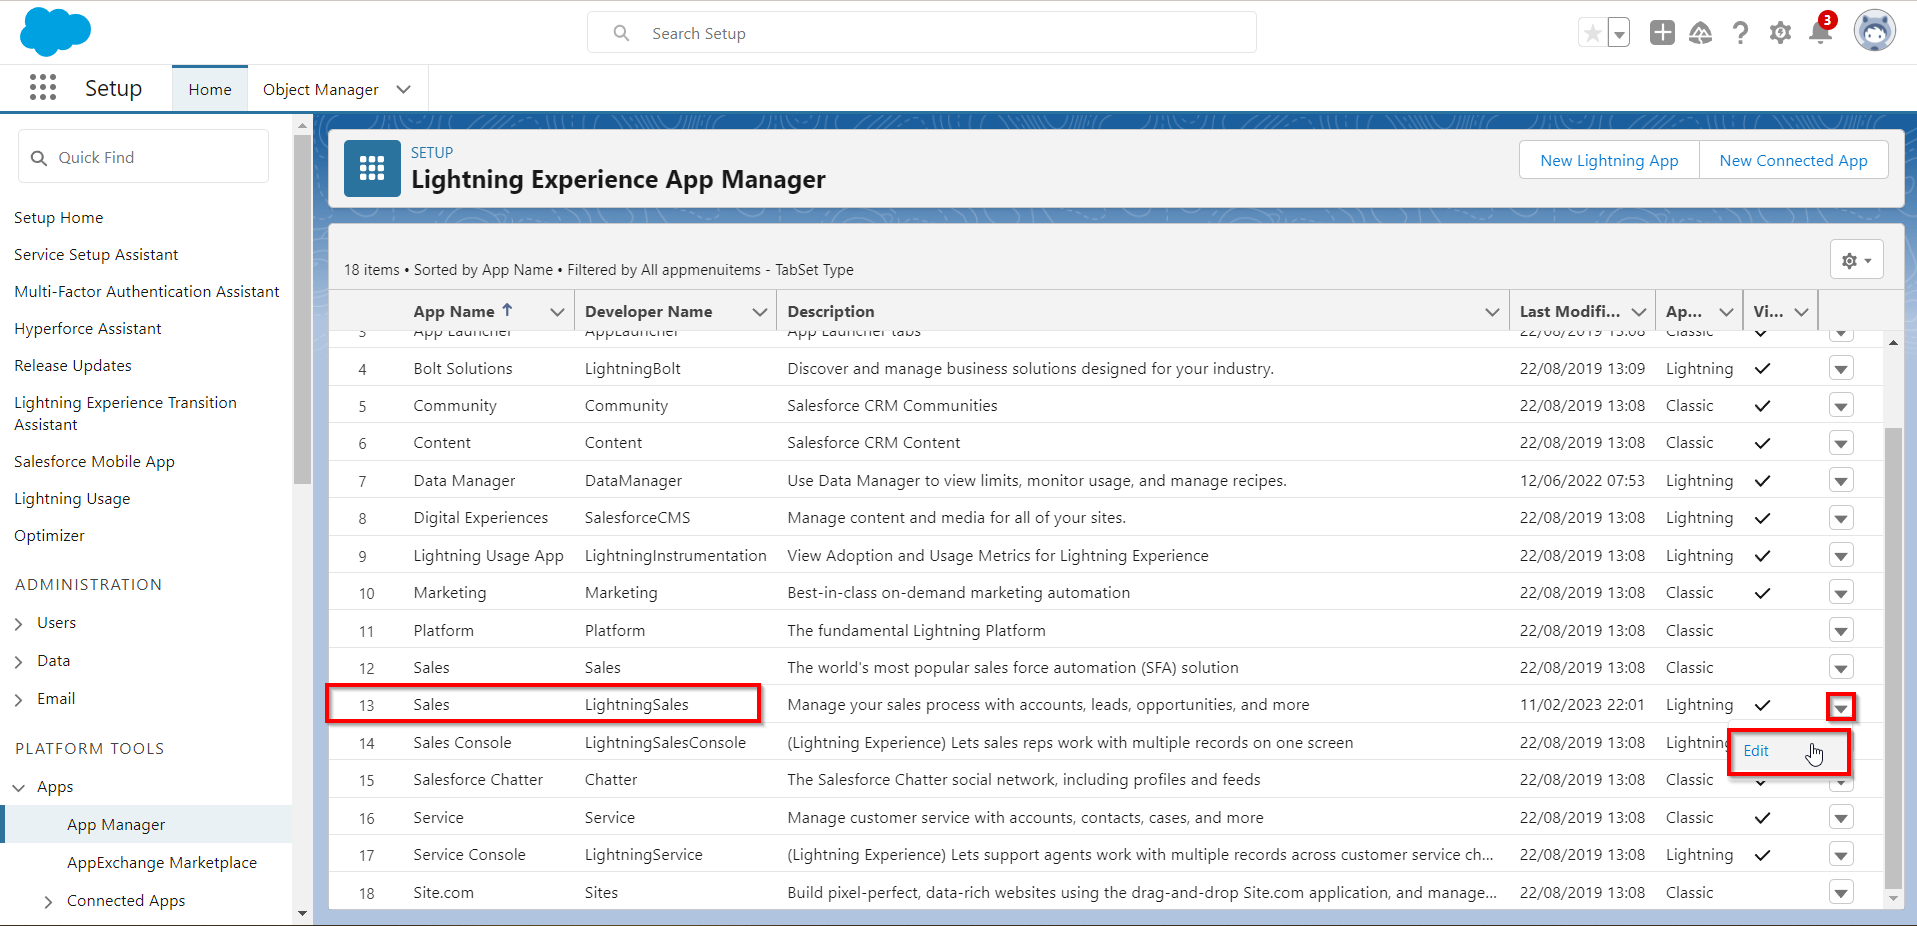
Task: Click New Lightning App button
Action: 1609,160
